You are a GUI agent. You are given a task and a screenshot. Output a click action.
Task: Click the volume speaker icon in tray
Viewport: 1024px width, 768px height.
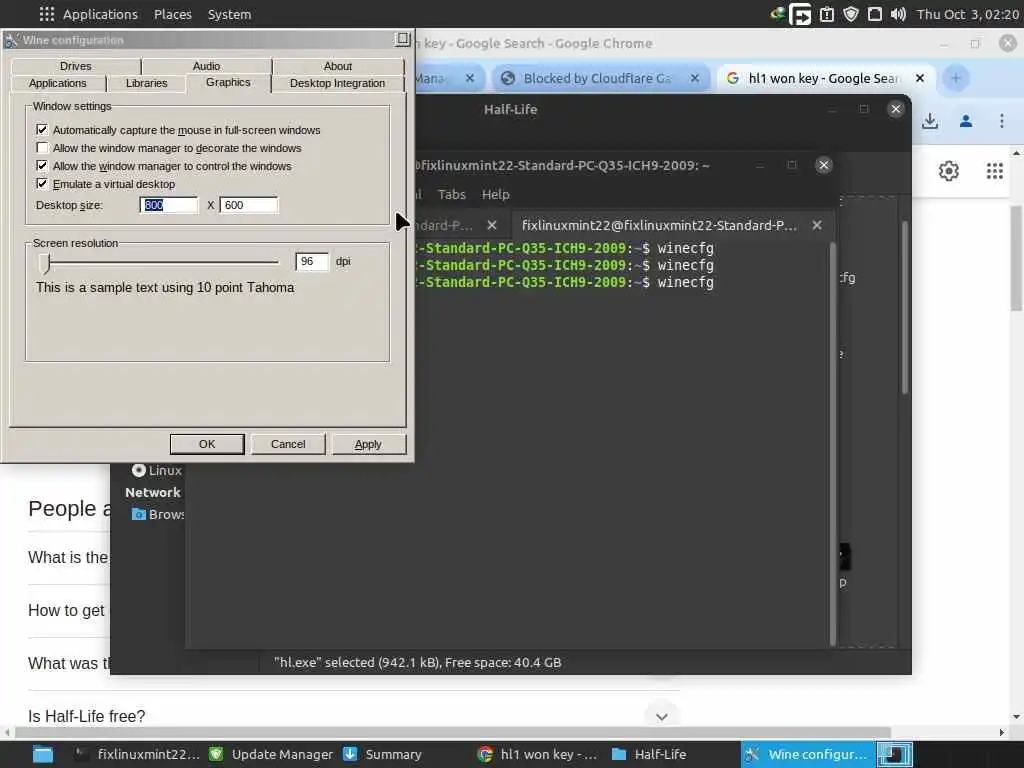pos(898,14)
